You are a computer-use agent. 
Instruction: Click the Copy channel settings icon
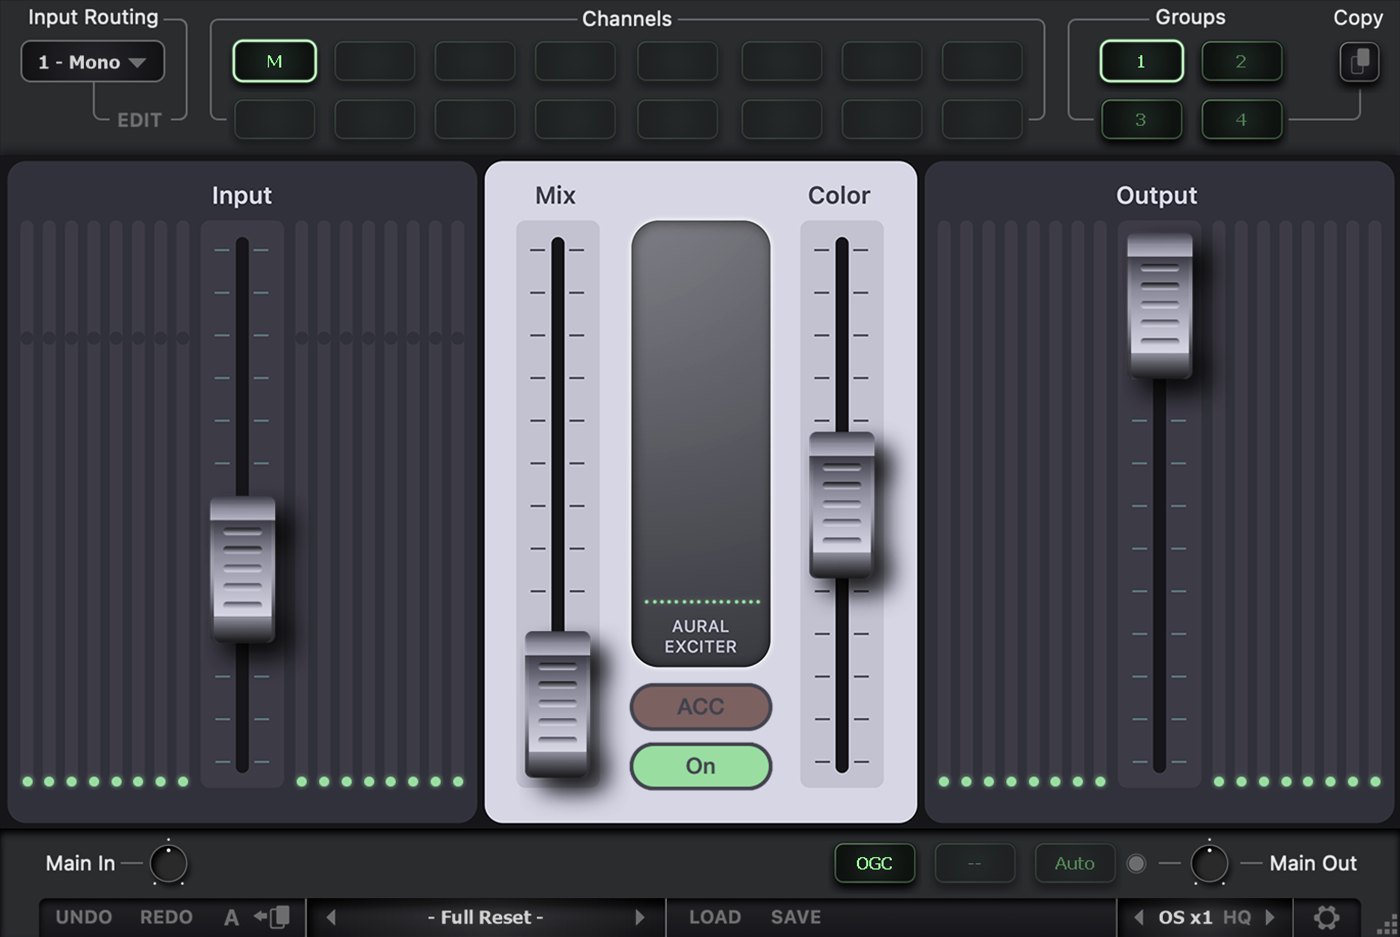pos(1359,62)
